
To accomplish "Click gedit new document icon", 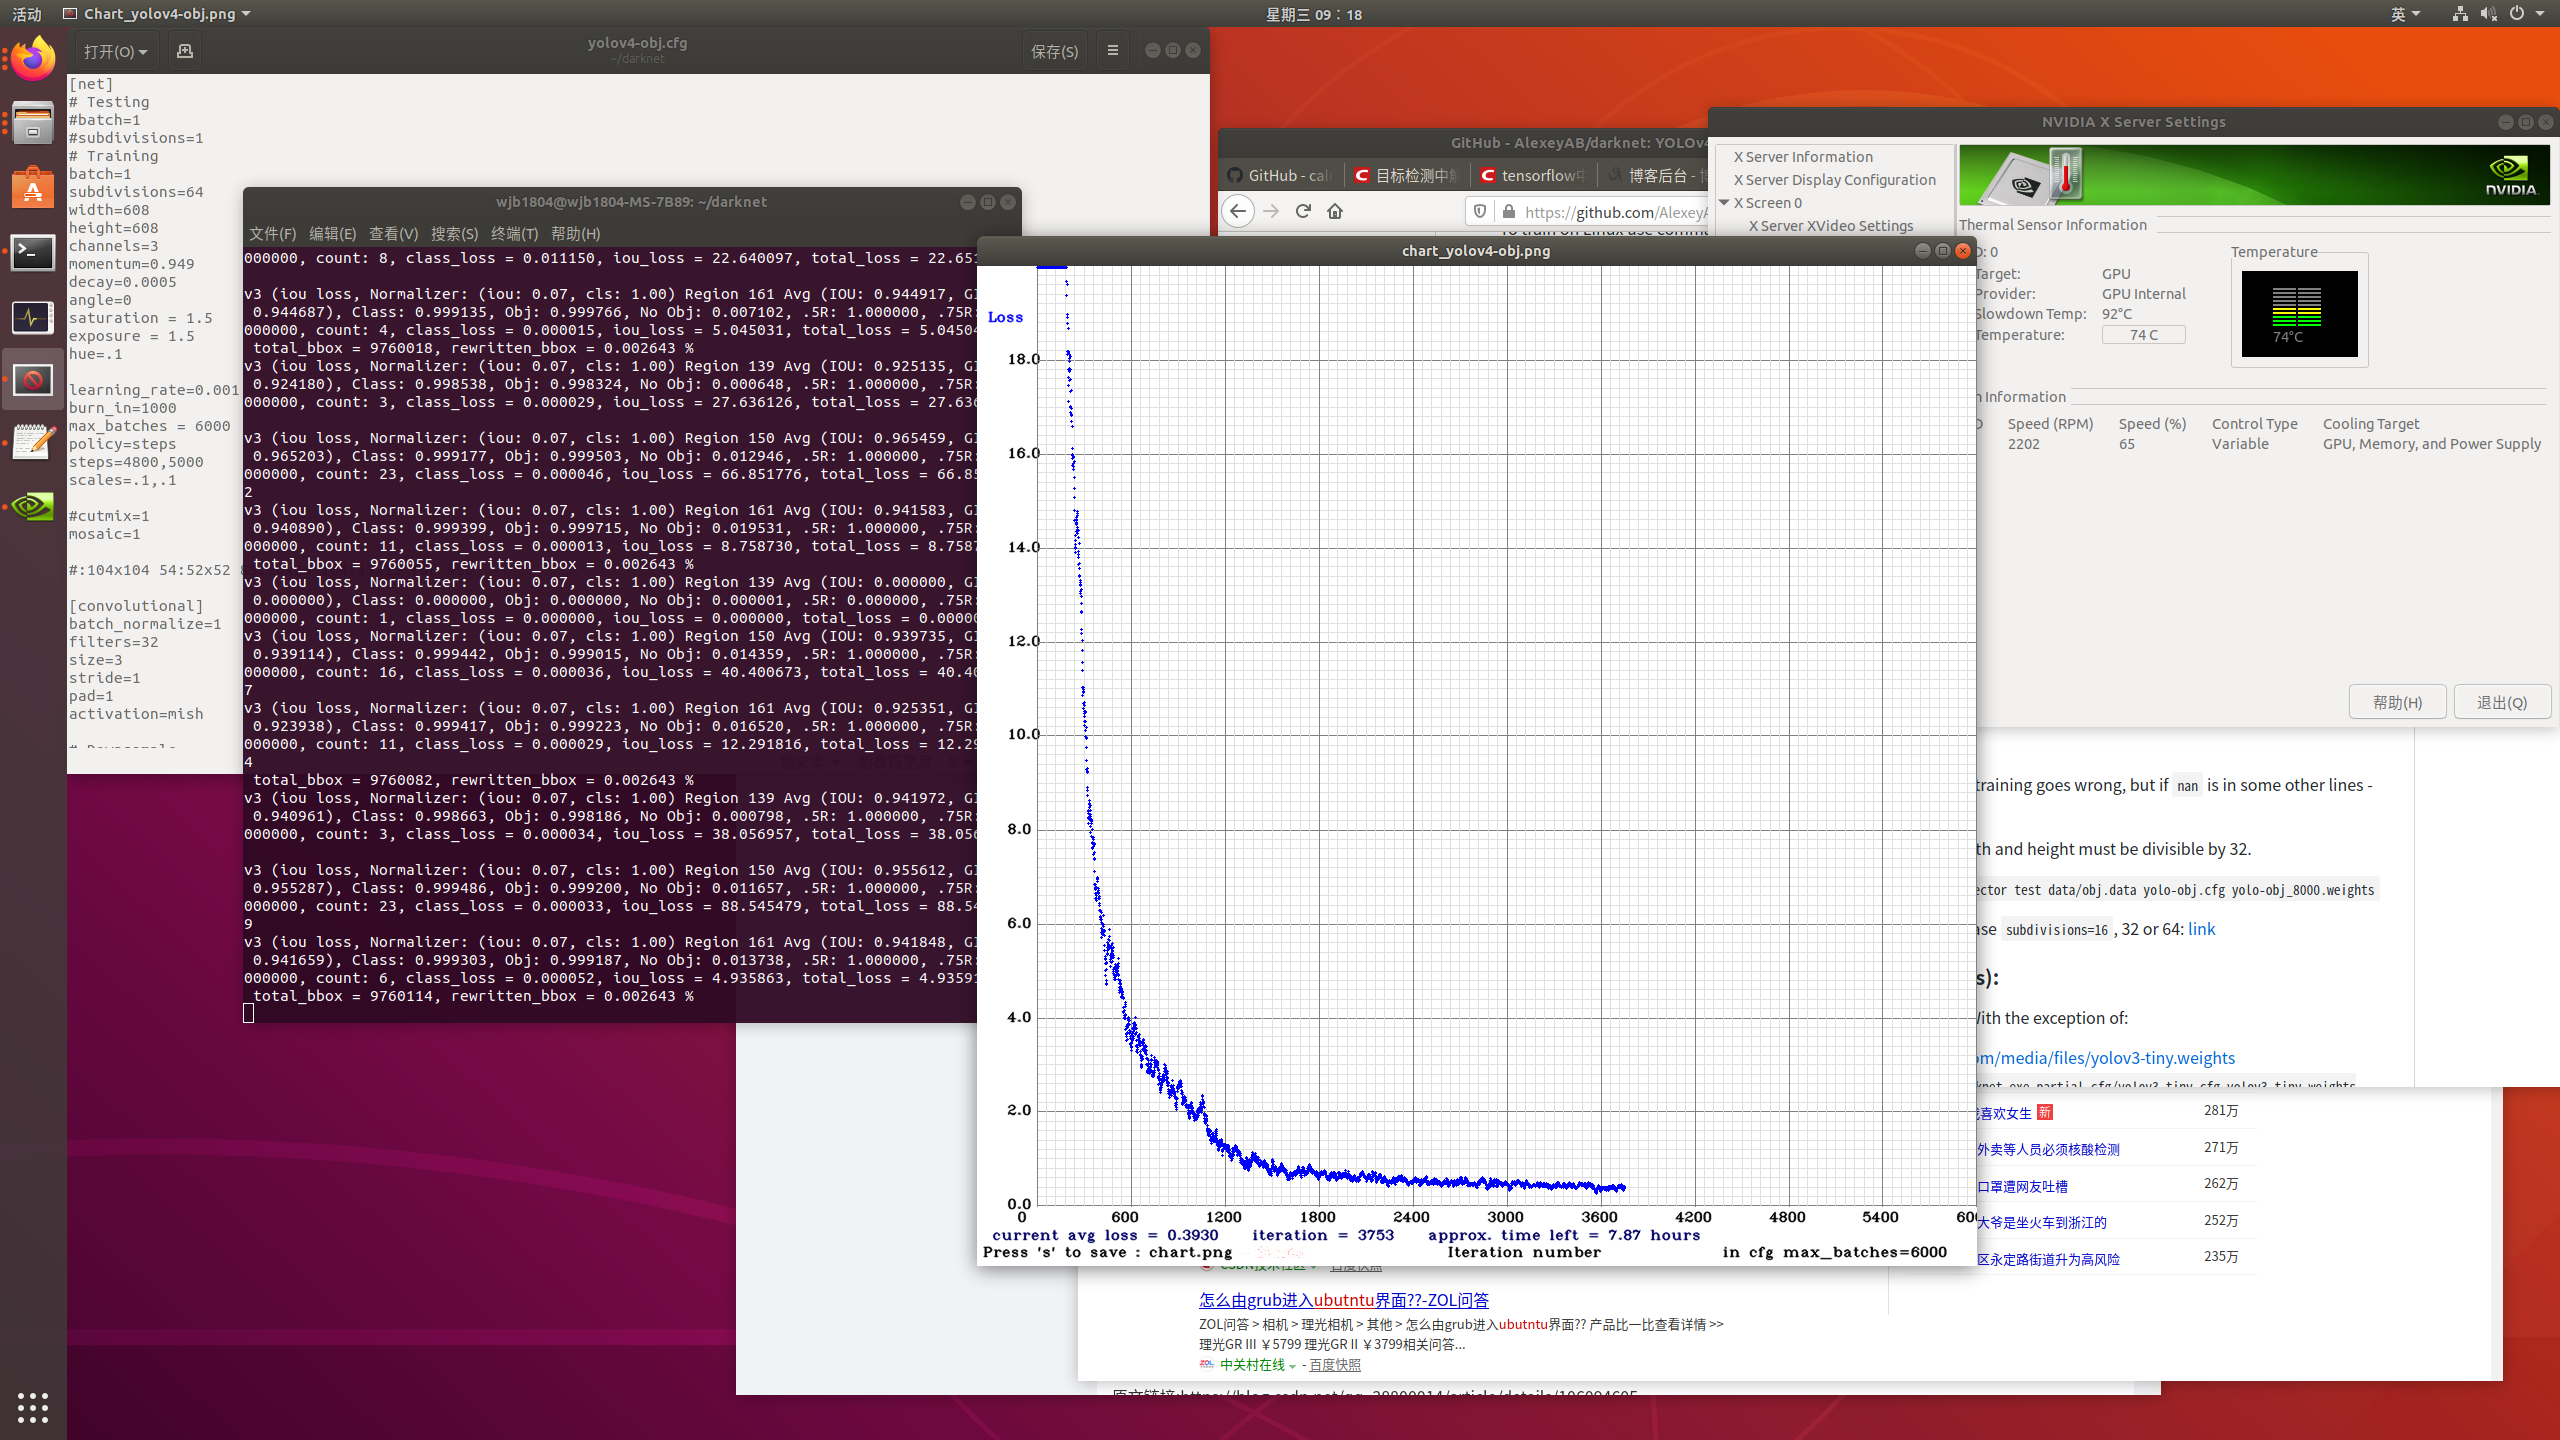I will click(x=184, y=50).
